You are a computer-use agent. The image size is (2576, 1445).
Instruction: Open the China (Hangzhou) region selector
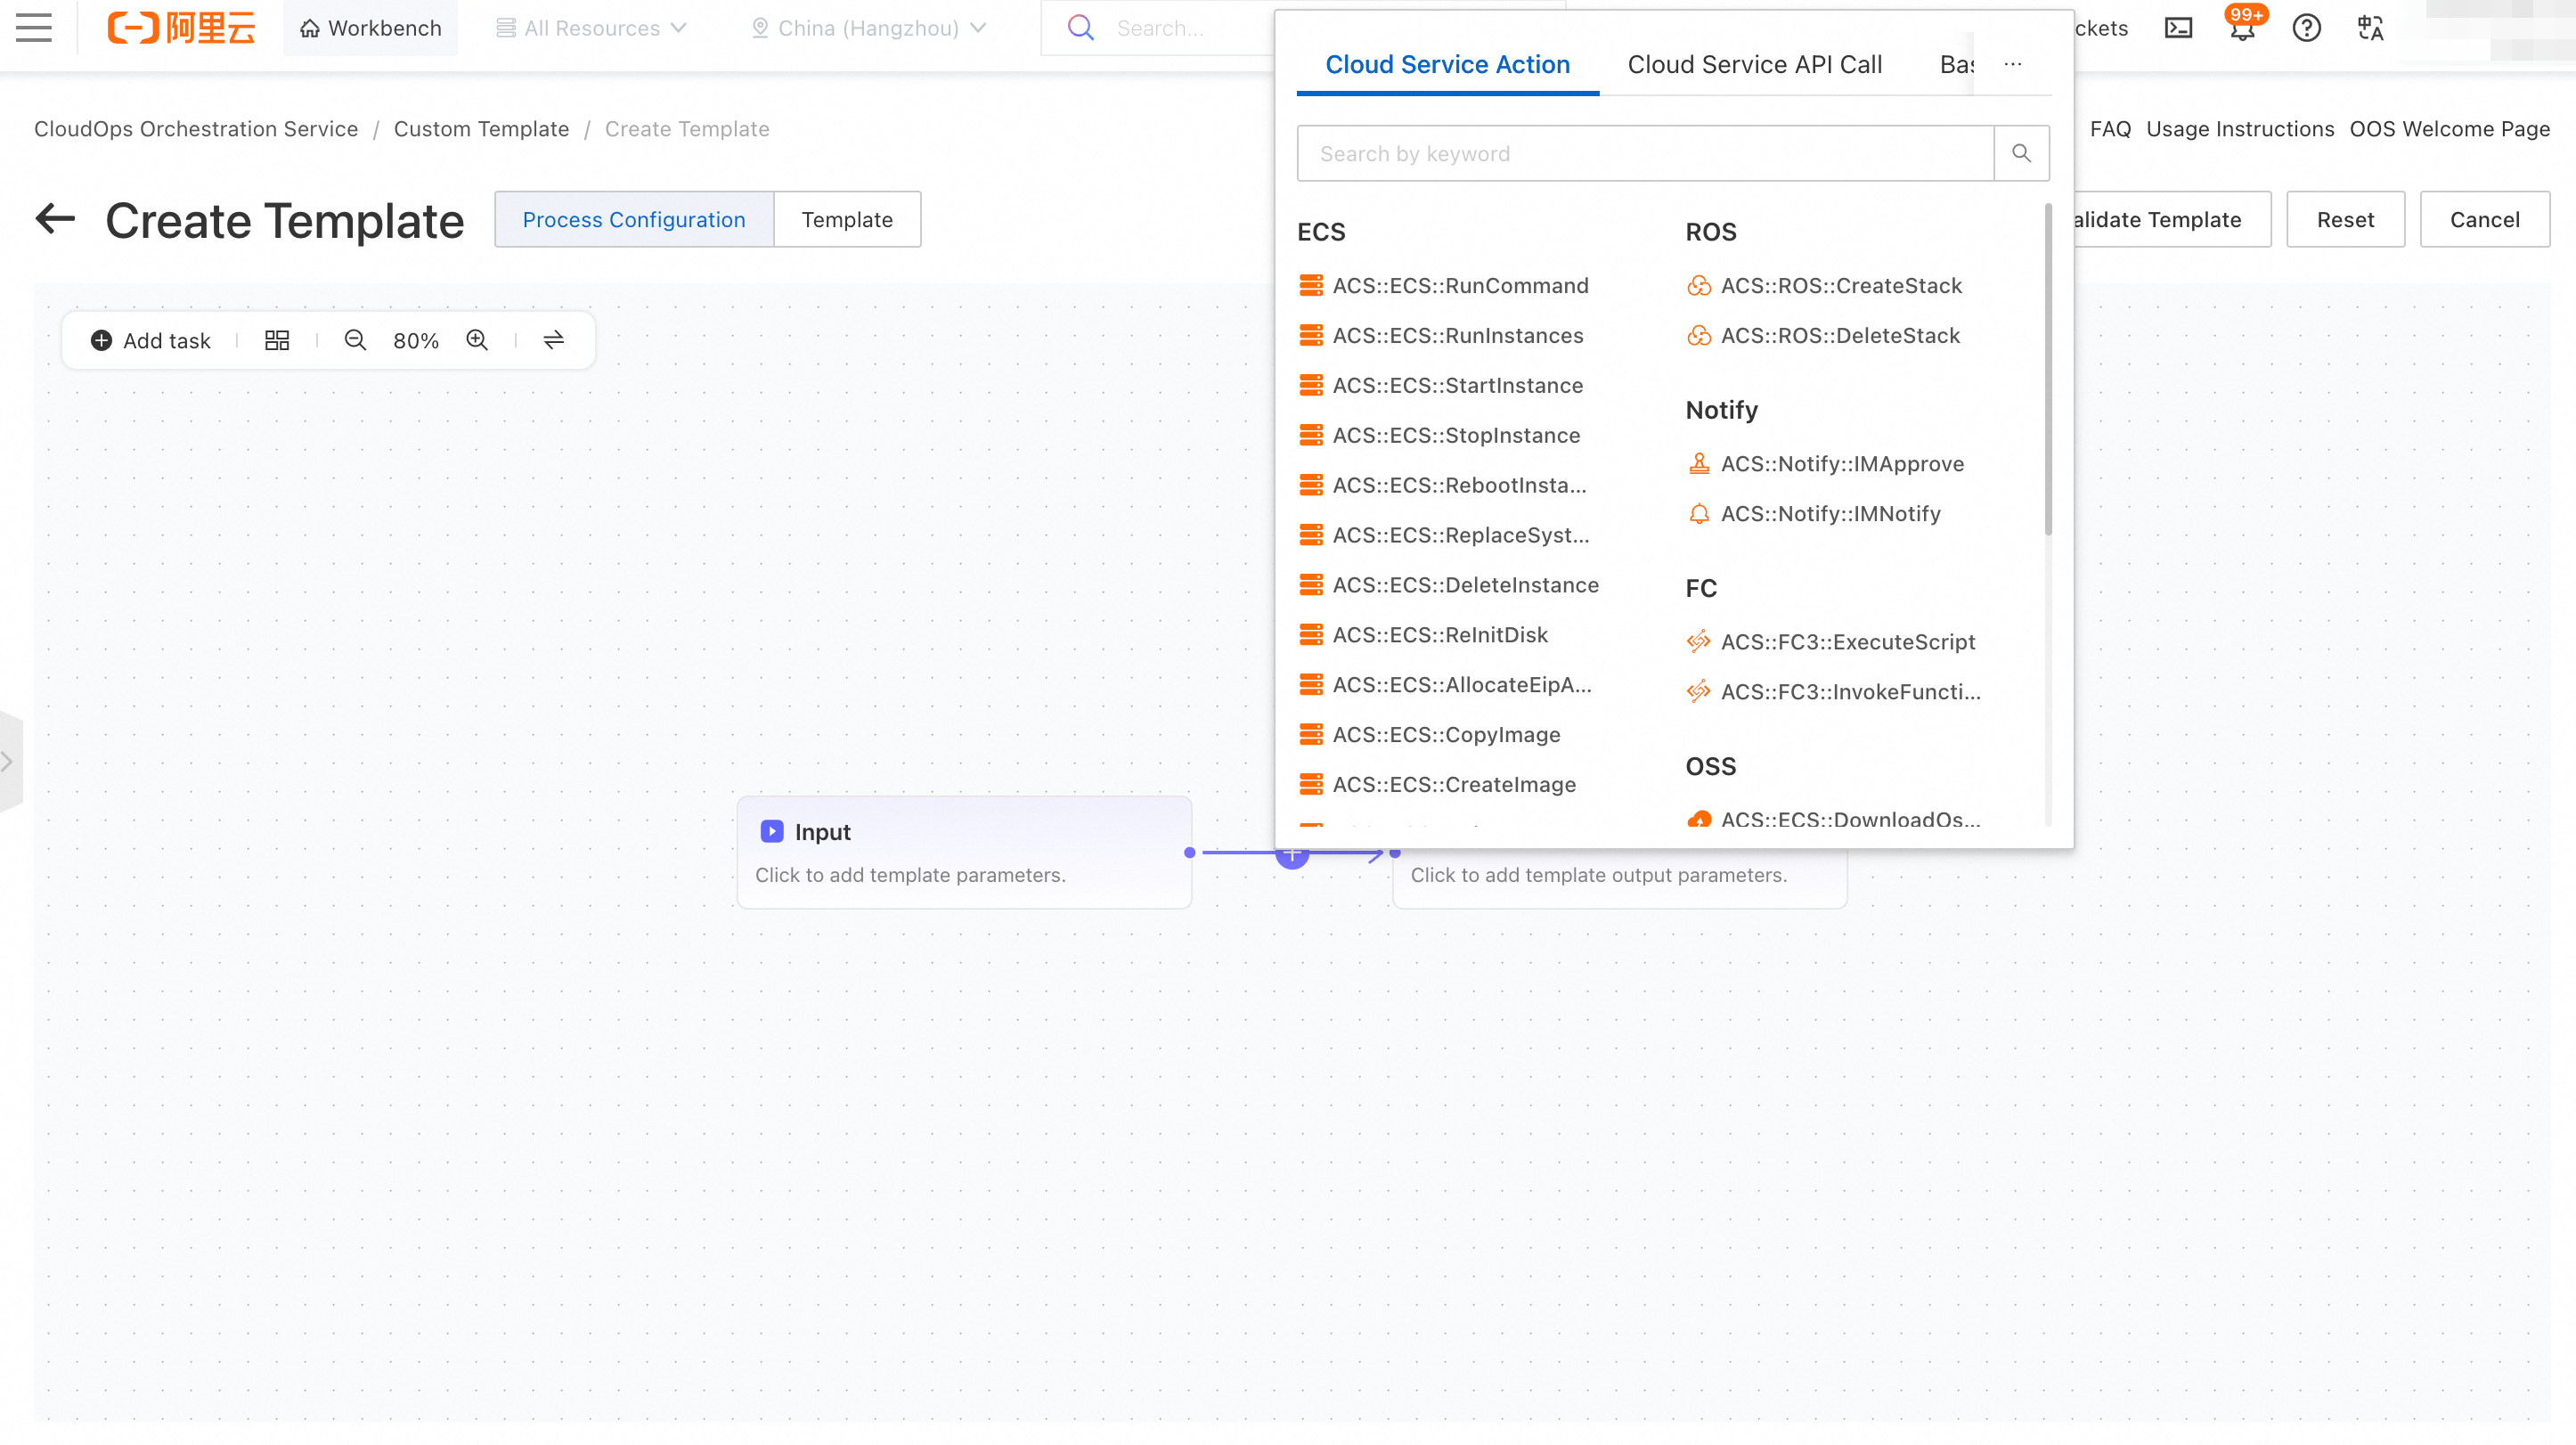tap(868, 28)
